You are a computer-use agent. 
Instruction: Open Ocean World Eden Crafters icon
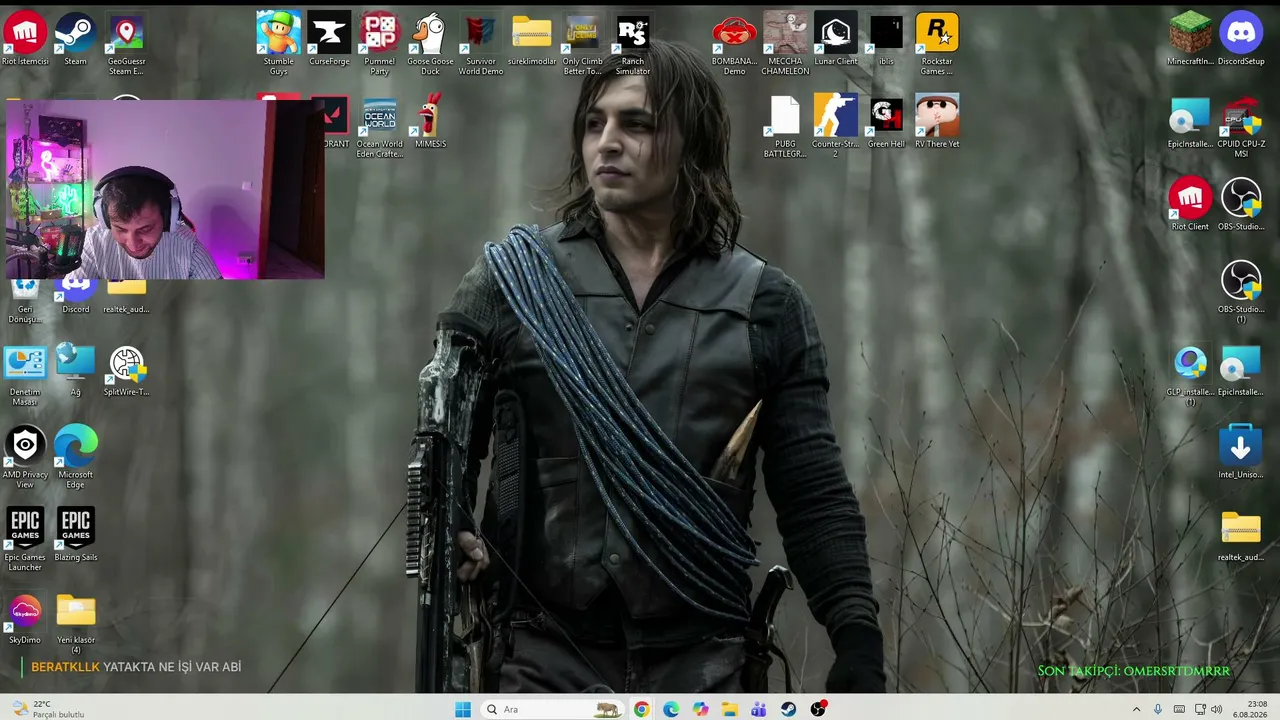[379, 127]
